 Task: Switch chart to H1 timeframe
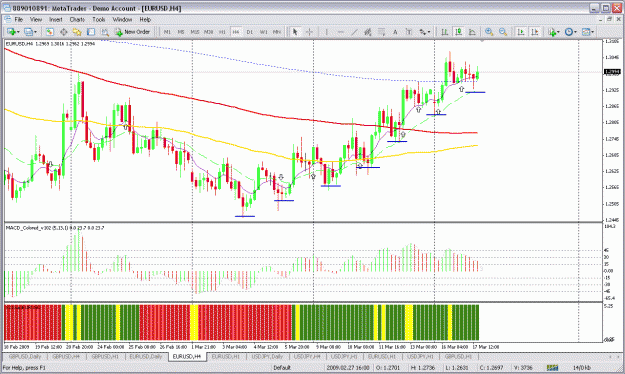(222, 32)
